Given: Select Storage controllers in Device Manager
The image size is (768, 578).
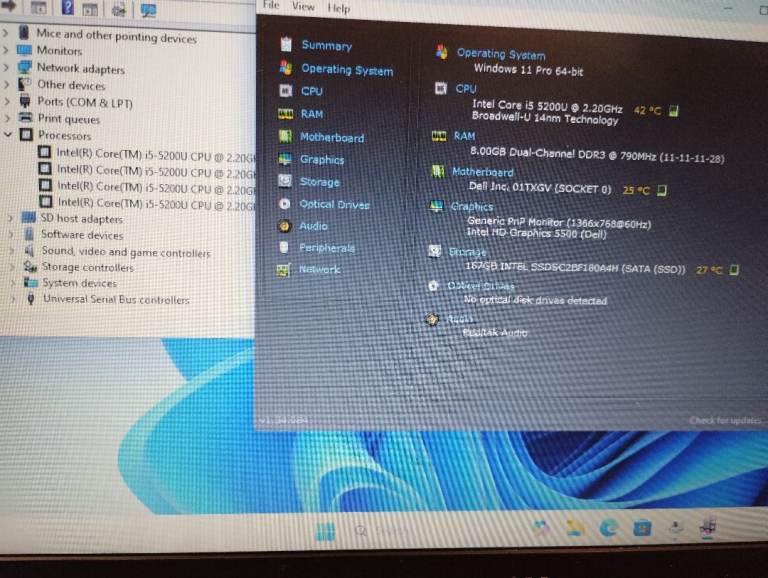Looking at the screenshot, I should pyautogui.click(x=87, y=267).
